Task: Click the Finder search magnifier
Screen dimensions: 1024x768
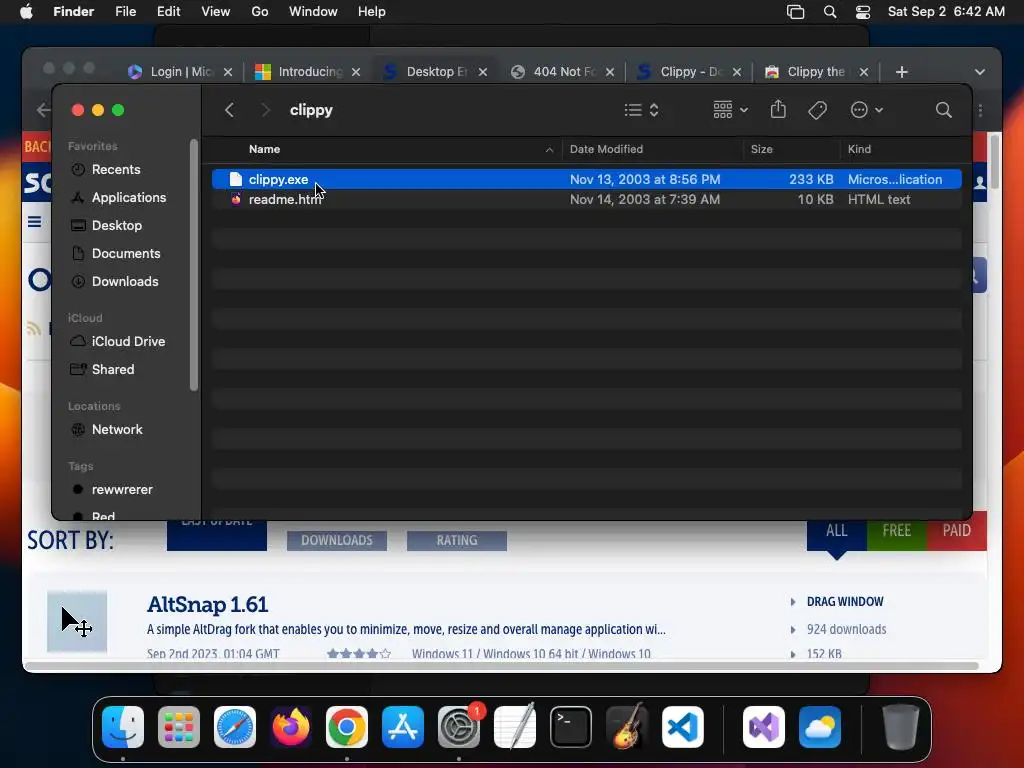Action: point(943,110)
